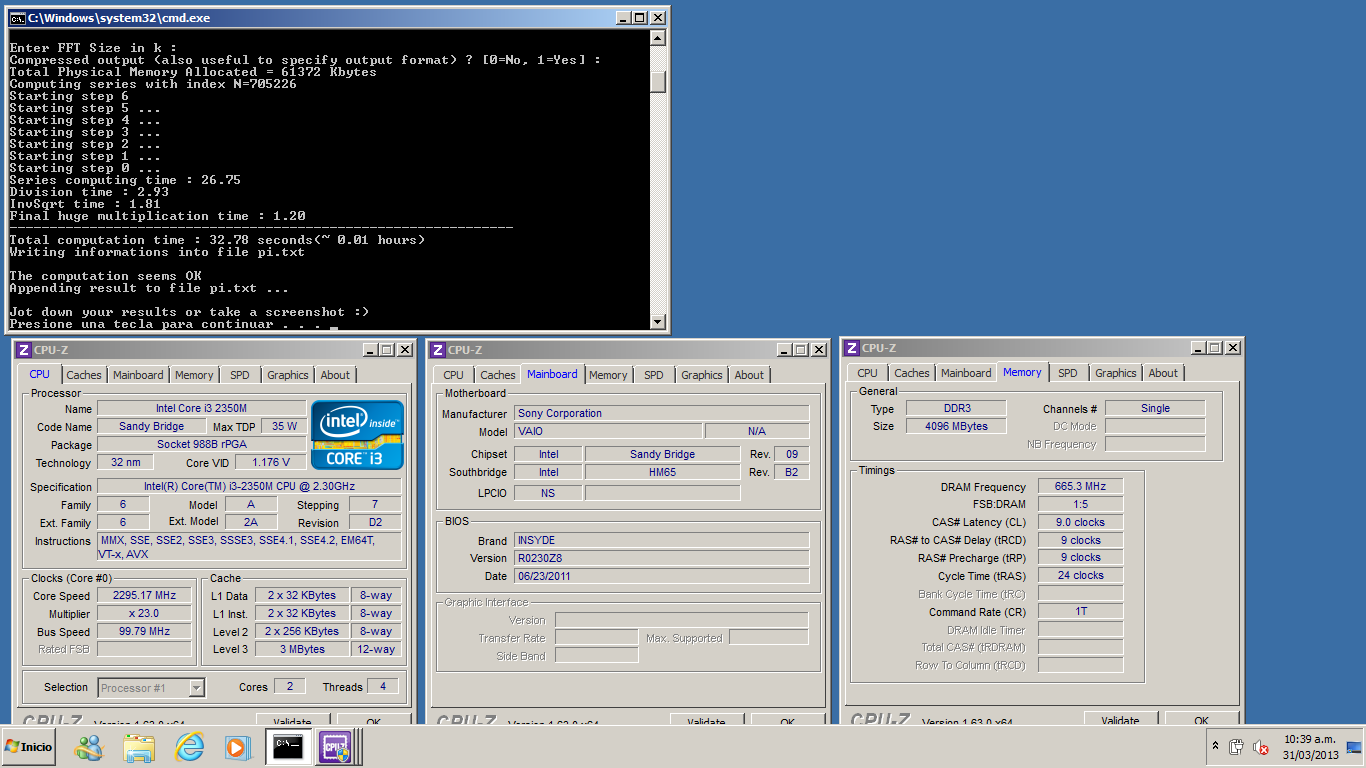Click the '2295.17 MHz' core speed value
This screenshot has height=768, width=1366.
144,595
